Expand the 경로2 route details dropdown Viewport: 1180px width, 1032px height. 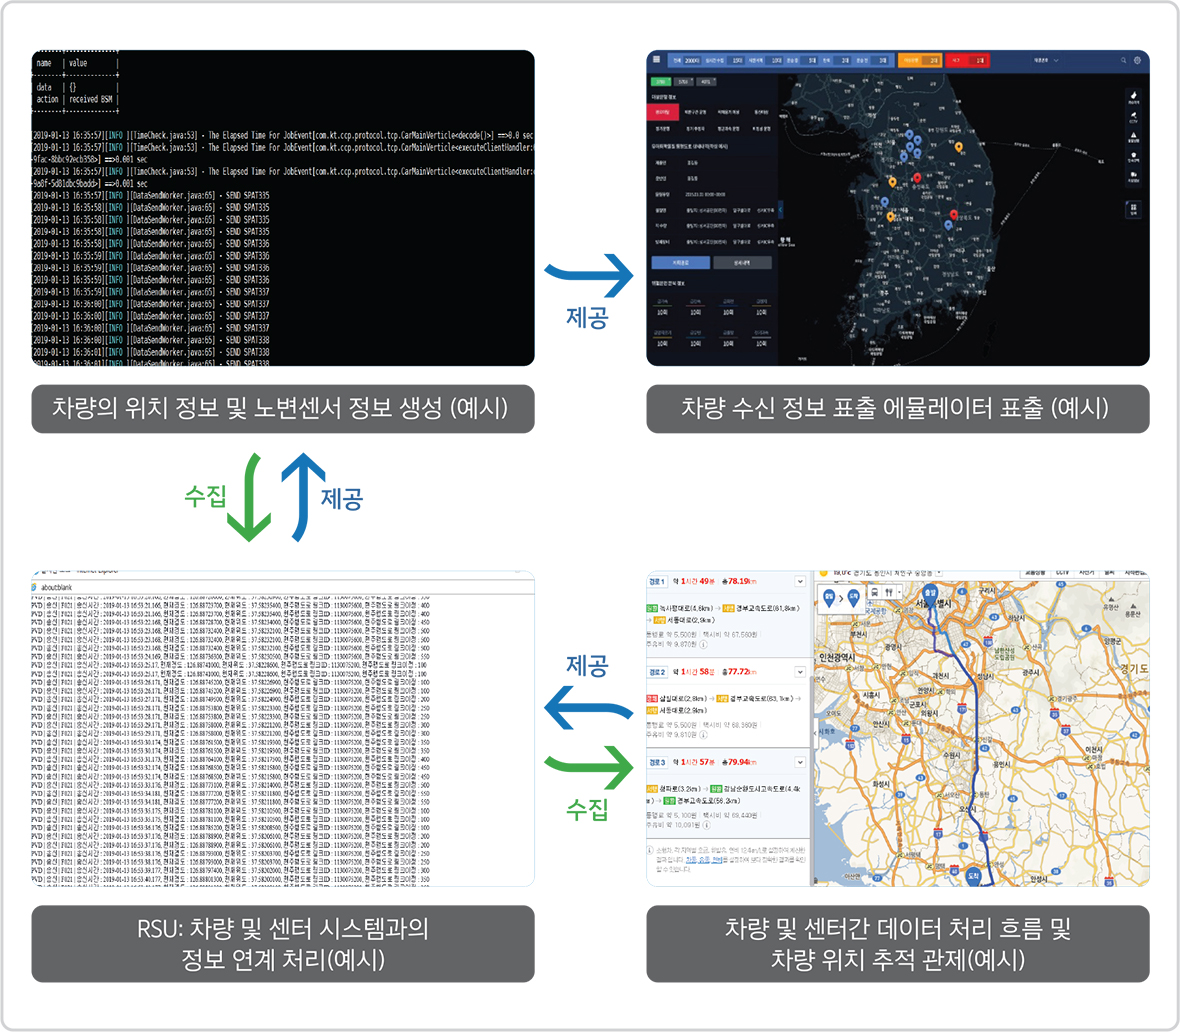[800, 672]
